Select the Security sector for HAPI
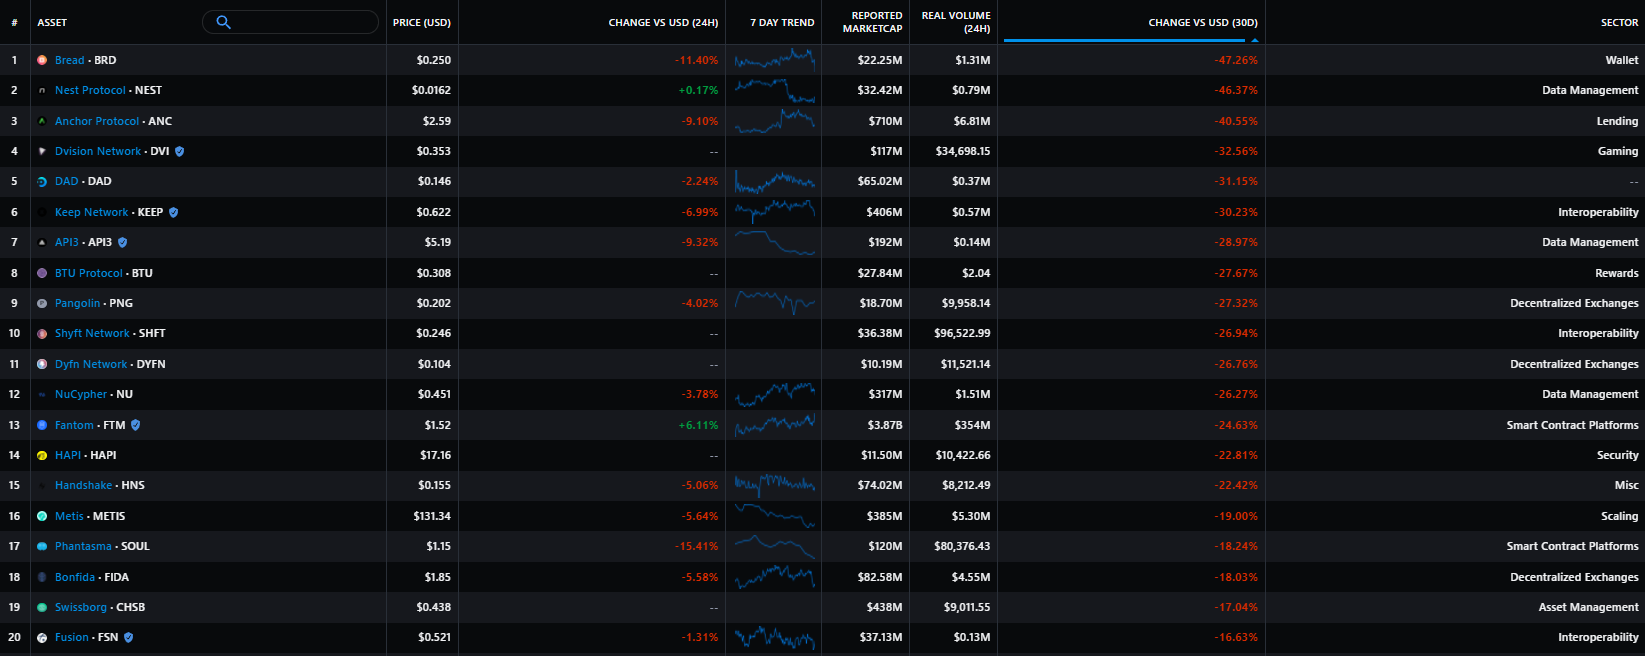 tap(1618, 455)
